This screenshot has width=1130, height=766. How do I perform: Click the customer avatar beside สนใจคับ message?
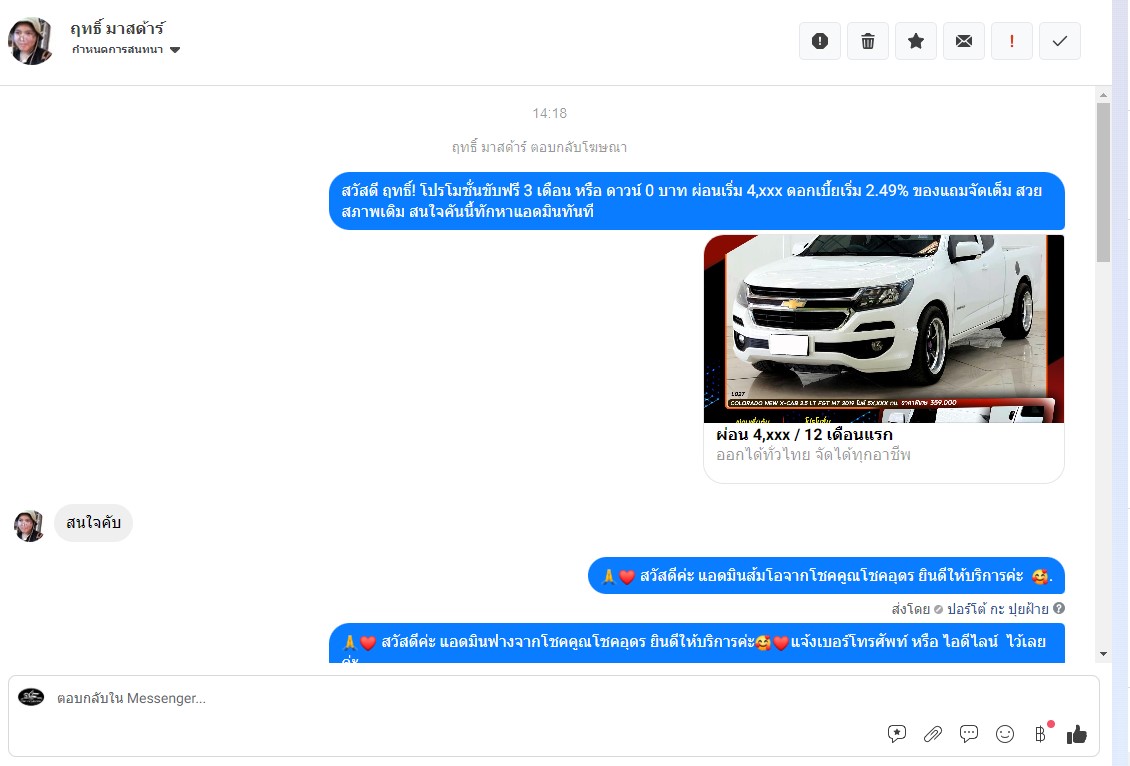(29, 525)
